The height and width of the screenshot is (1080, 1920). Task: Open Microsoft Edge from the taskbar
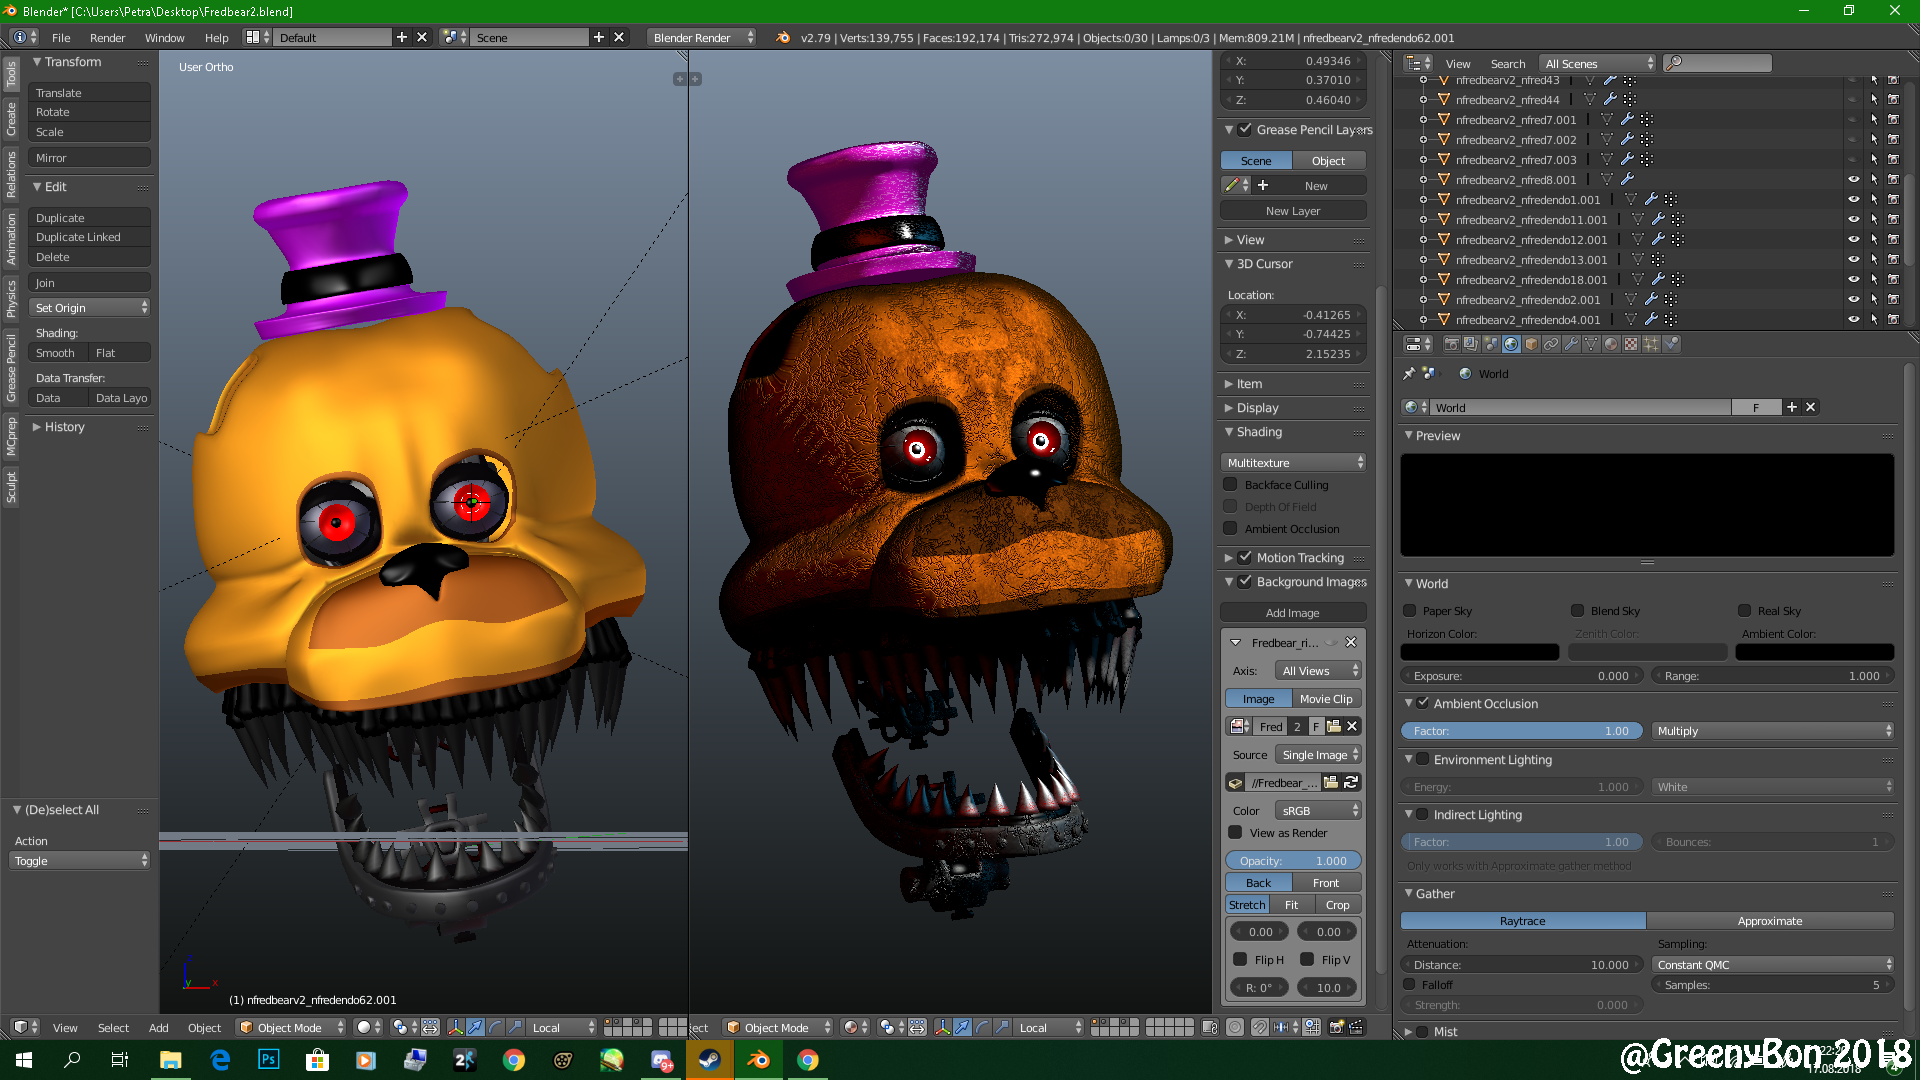[220, 1060]
